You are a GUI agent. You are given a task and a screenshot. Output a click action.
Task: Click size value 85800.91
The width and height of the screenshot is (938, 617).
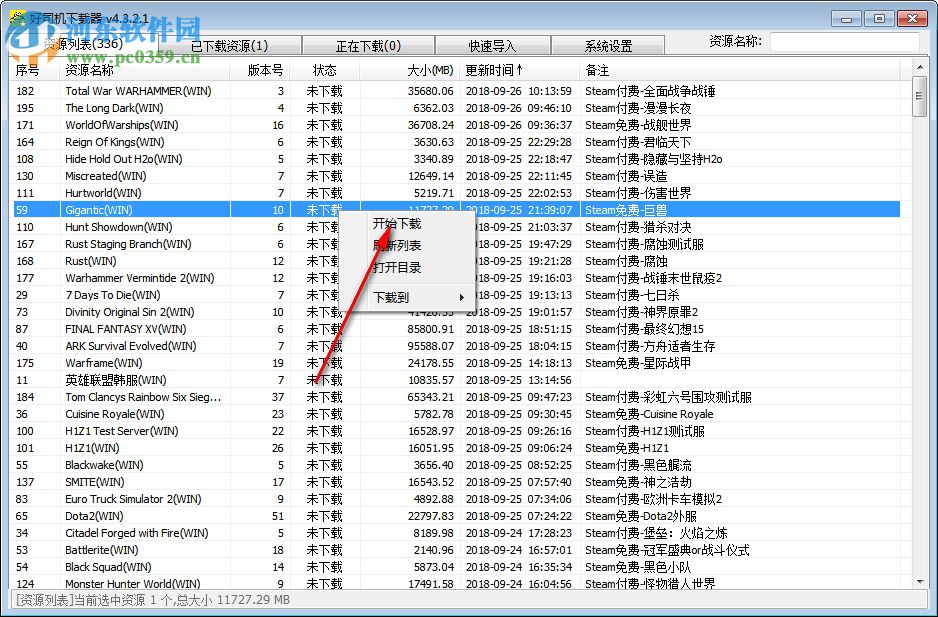pyautogui.click(x=430, y=329)
